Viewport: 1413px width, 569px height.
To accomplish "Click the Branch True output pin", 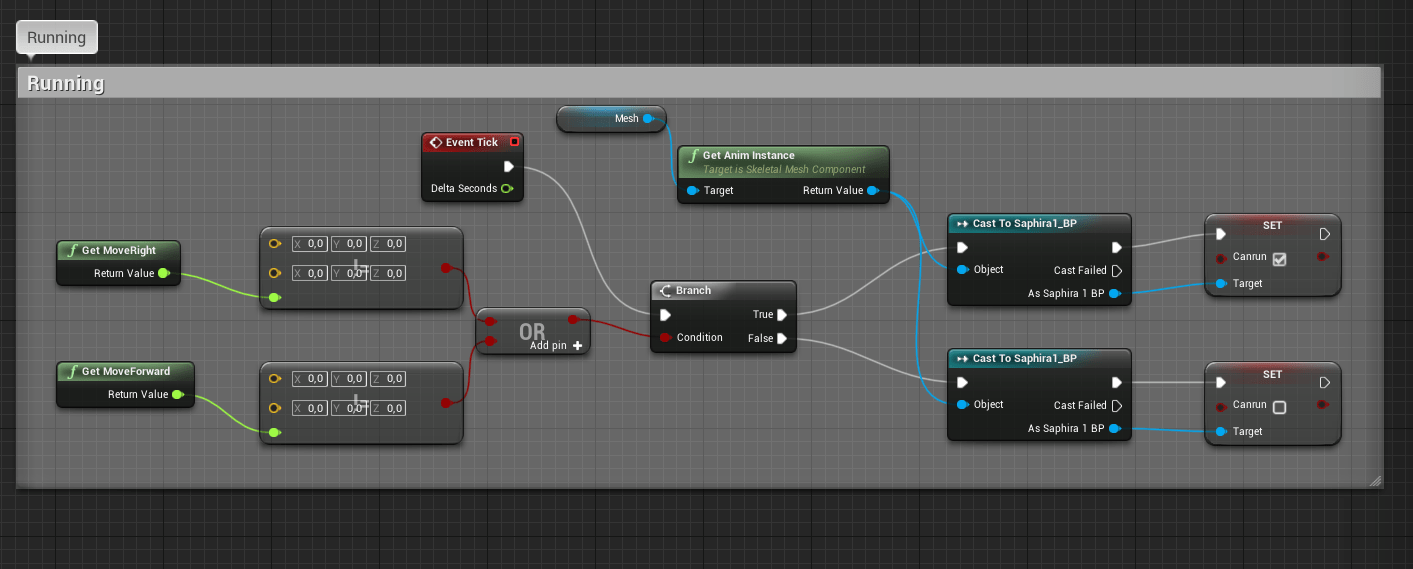I will tap(783, 314).
